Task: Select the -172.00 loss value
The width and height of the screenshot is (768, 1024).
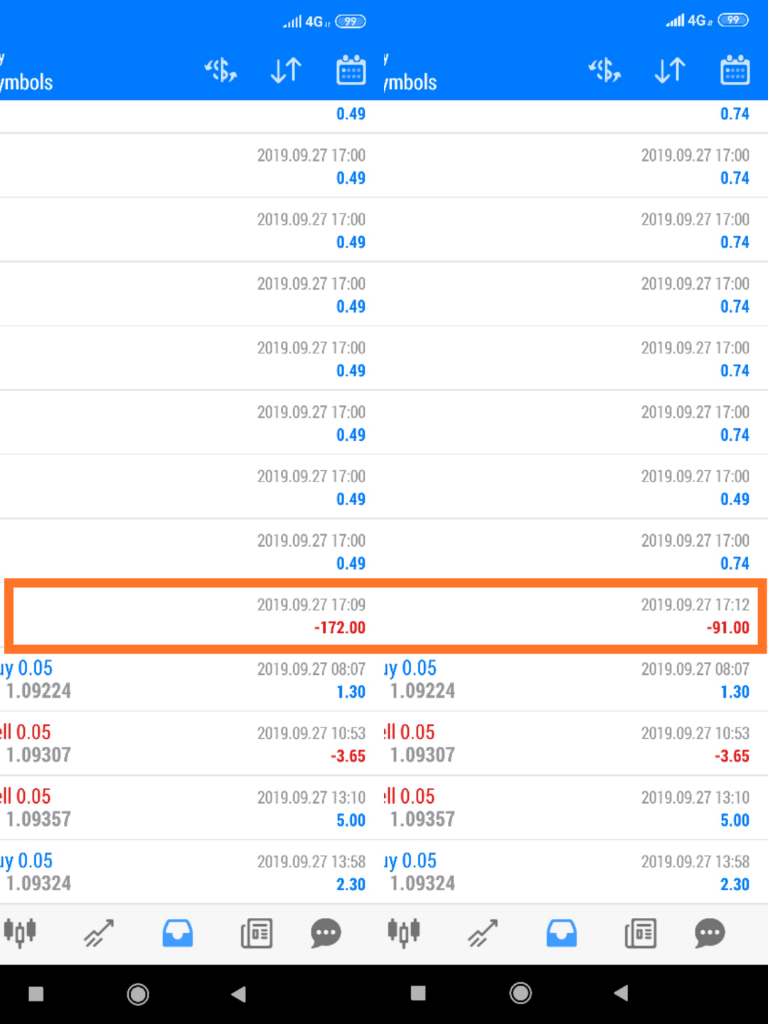Action: pyautogui.click(x=340, y=628)
